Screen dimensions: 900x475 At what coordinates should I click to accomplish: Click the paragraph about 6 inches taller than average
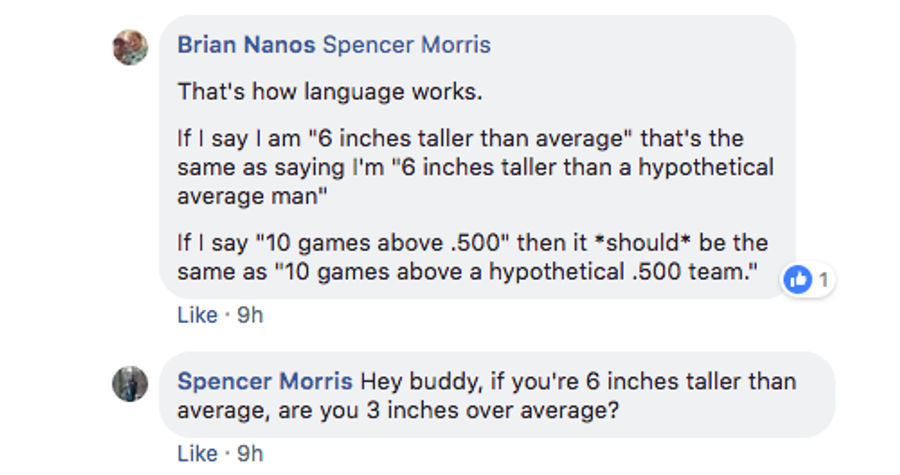(x=476, y=168)
